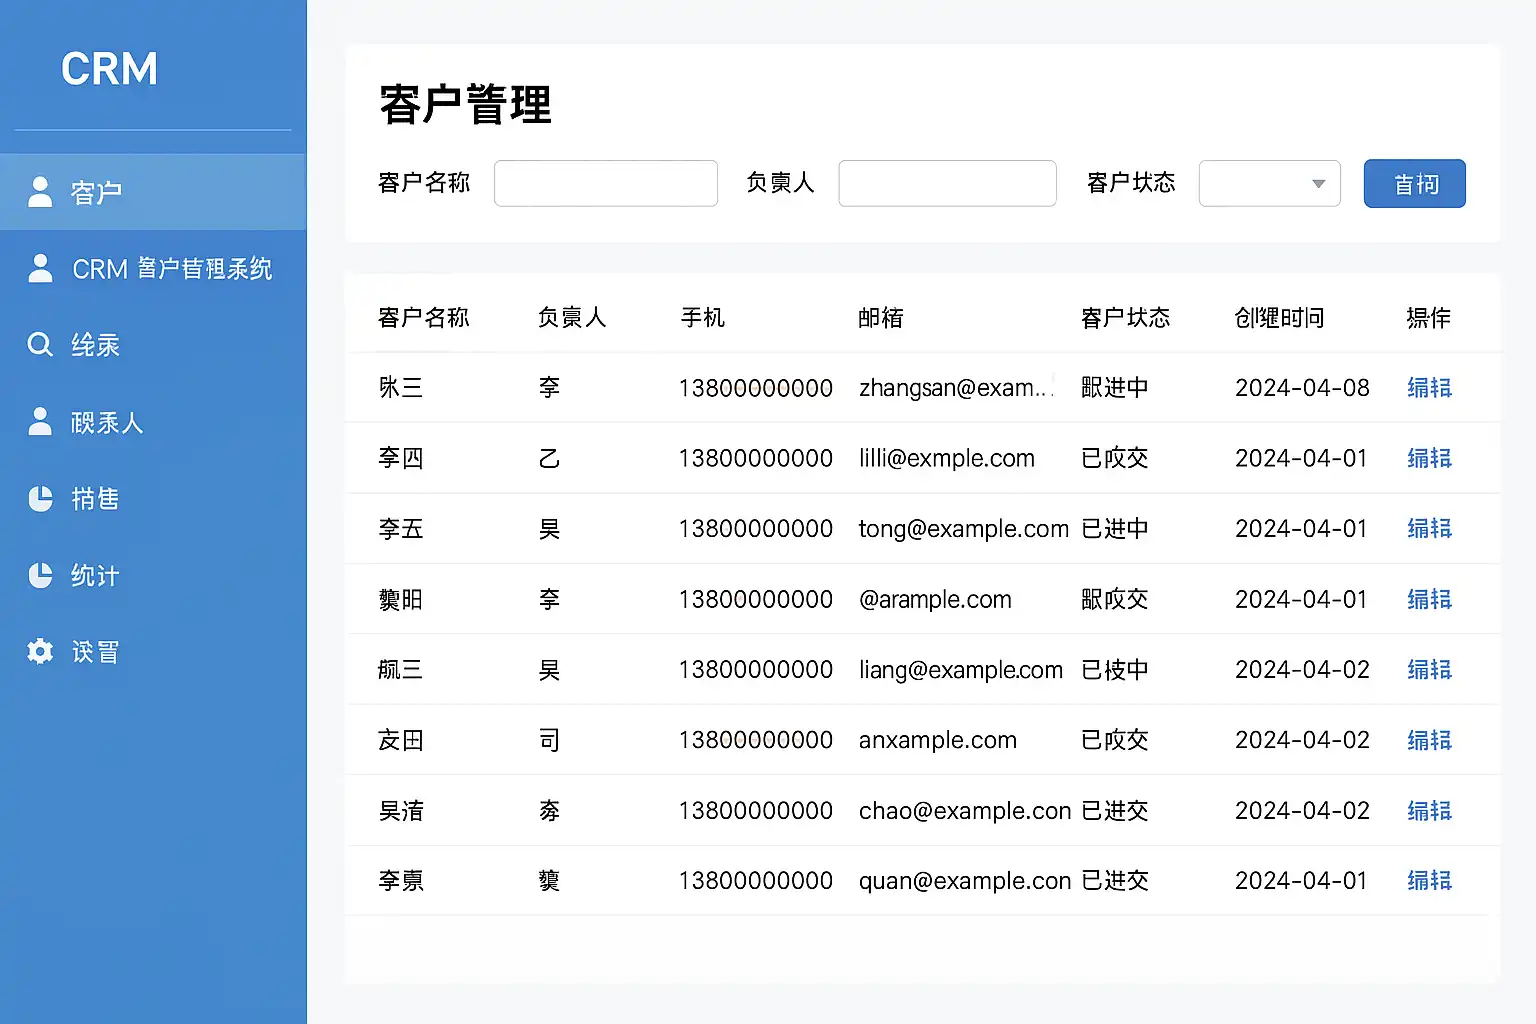Focus the 负责人 filter input field
Image resolution: width=1536 pixels, height=1024 pixels.
(947, 184)
